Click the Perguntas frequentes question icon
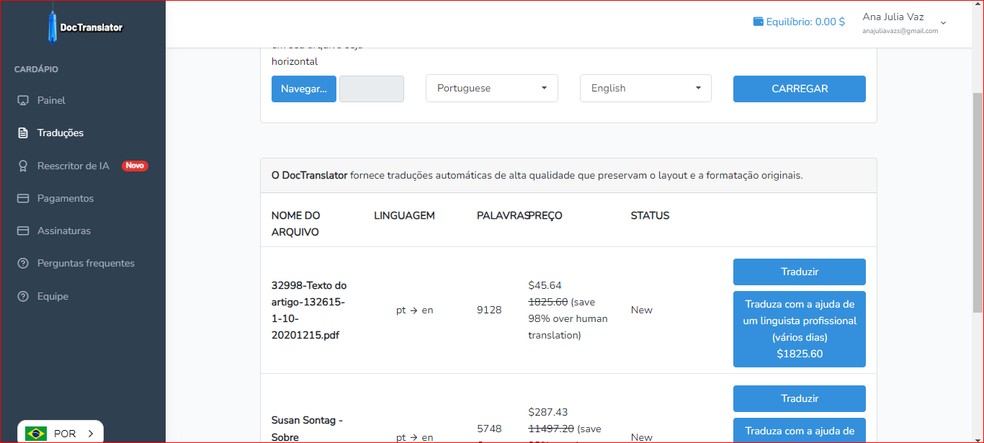The width and height of the screenshot is (984, 443). (23, 264)
